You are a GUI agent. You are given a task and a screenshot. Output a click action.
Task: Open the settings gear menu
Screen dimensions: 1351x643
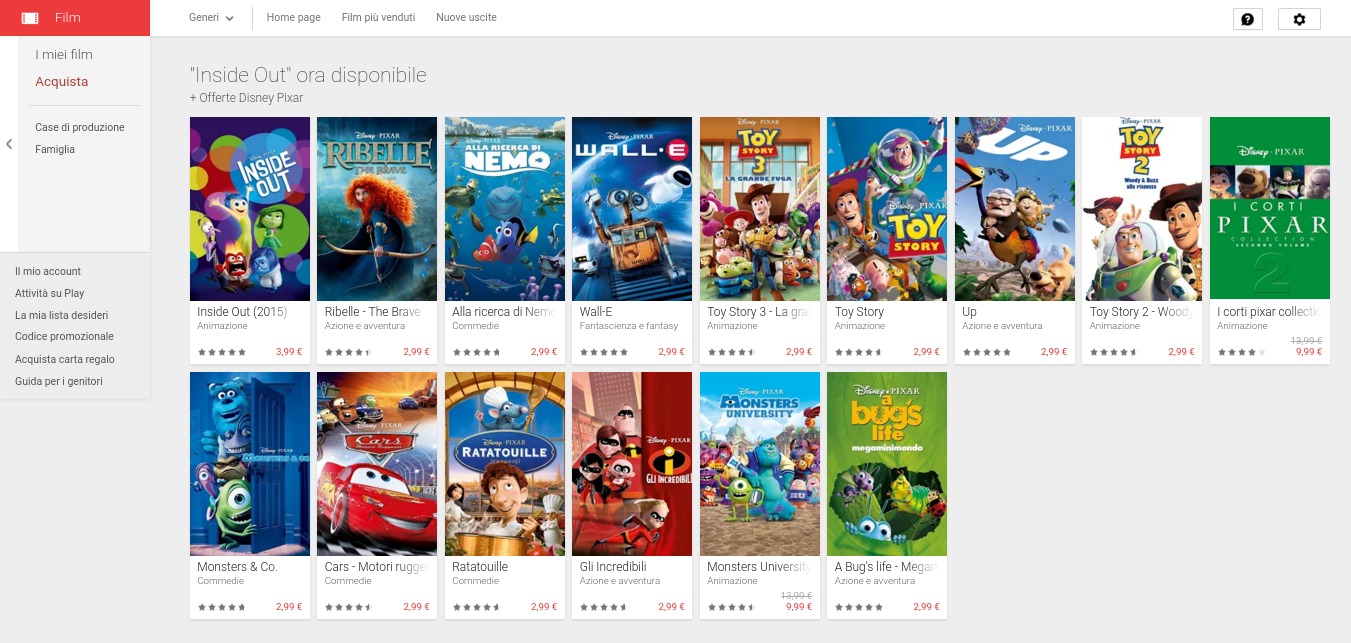[x=1299, y=19]
